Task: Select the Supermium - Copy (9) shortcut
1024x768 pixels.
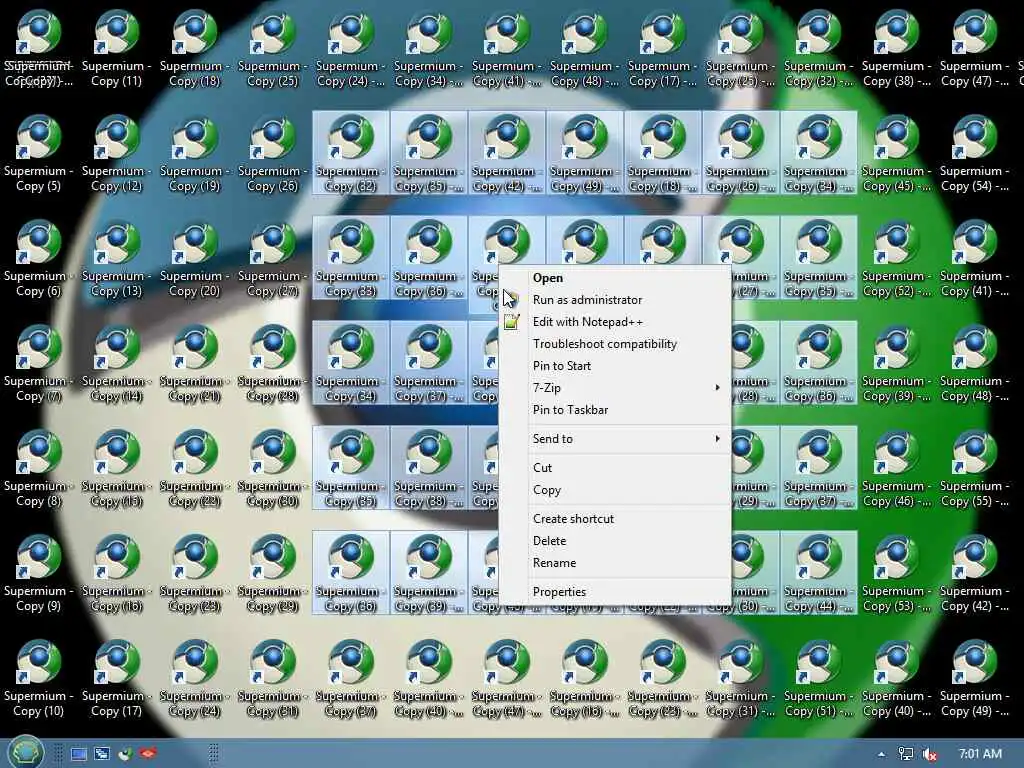Action: 39,574
